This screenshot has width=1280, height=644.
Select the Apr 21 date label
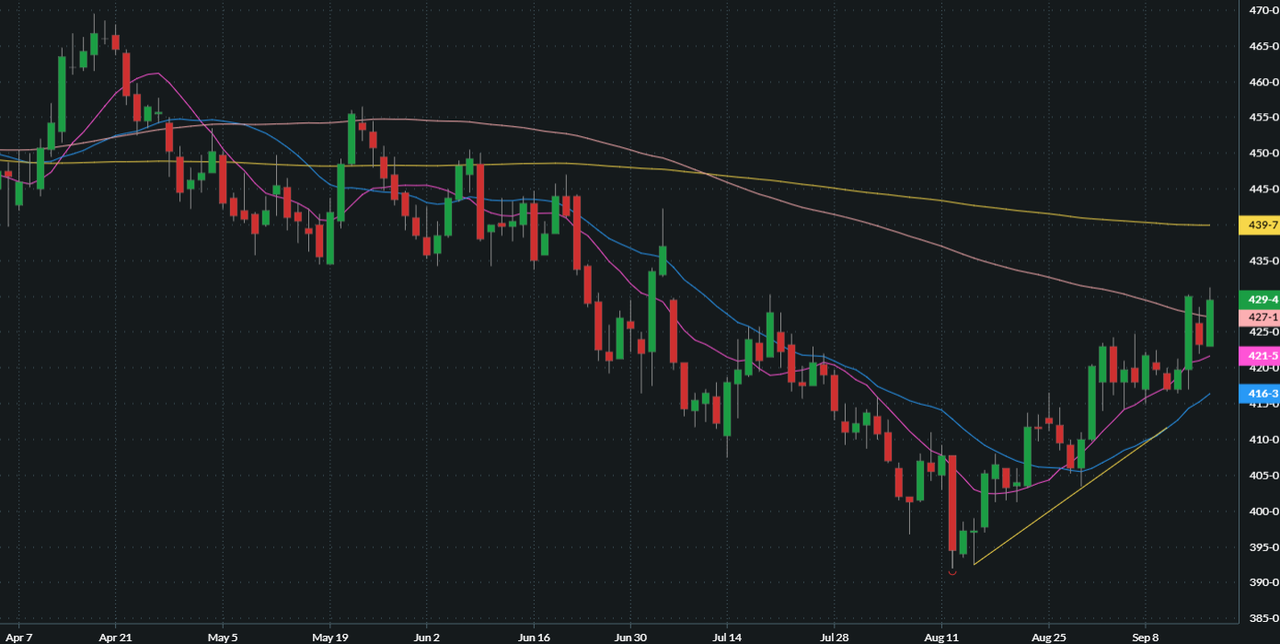click(116, 636)
